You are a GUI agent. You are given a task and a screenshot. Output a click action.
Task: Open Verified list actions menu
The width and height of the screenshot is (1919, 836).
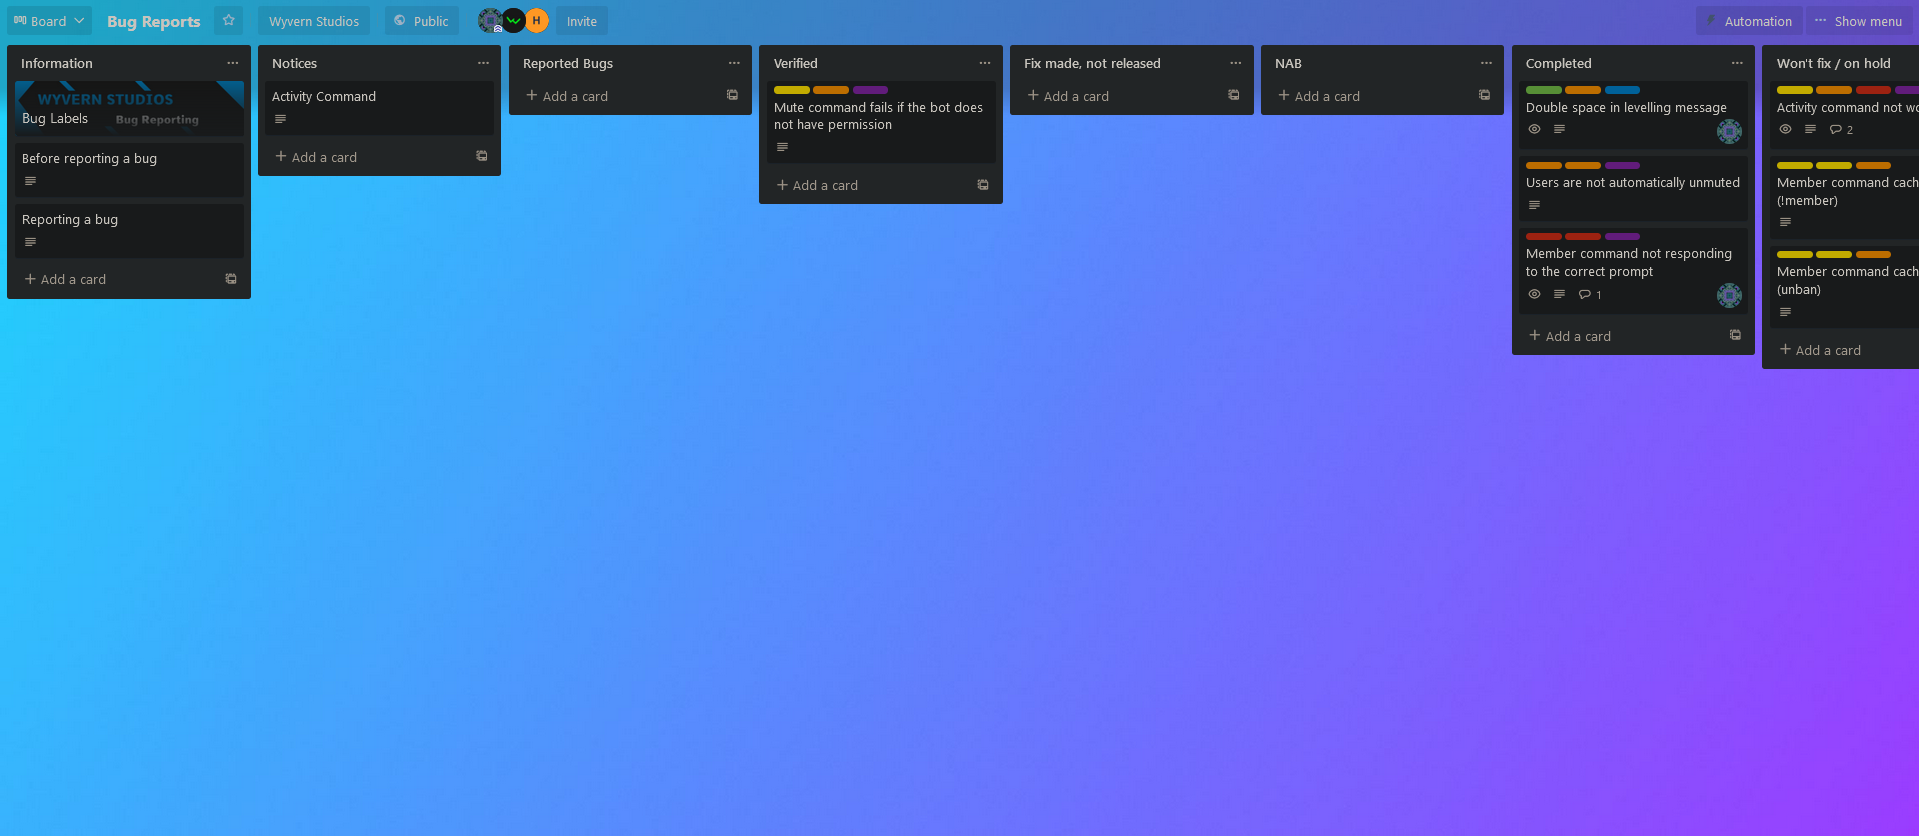(985, 63)
